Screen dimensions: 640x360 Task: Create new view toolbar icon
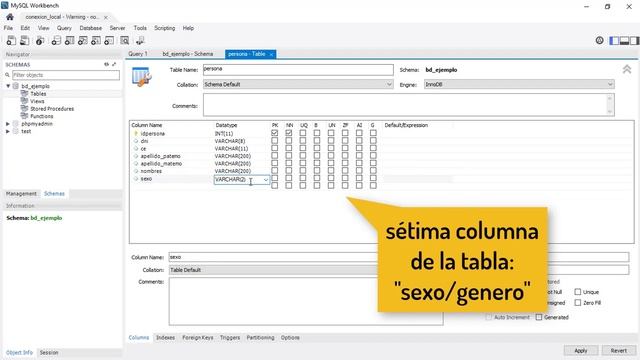[82, 40]
